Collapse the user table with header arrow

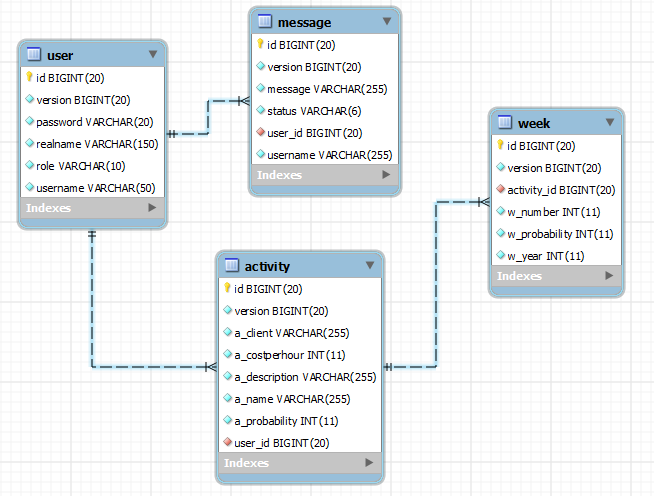pyautogui.click(x=153, y=54)
